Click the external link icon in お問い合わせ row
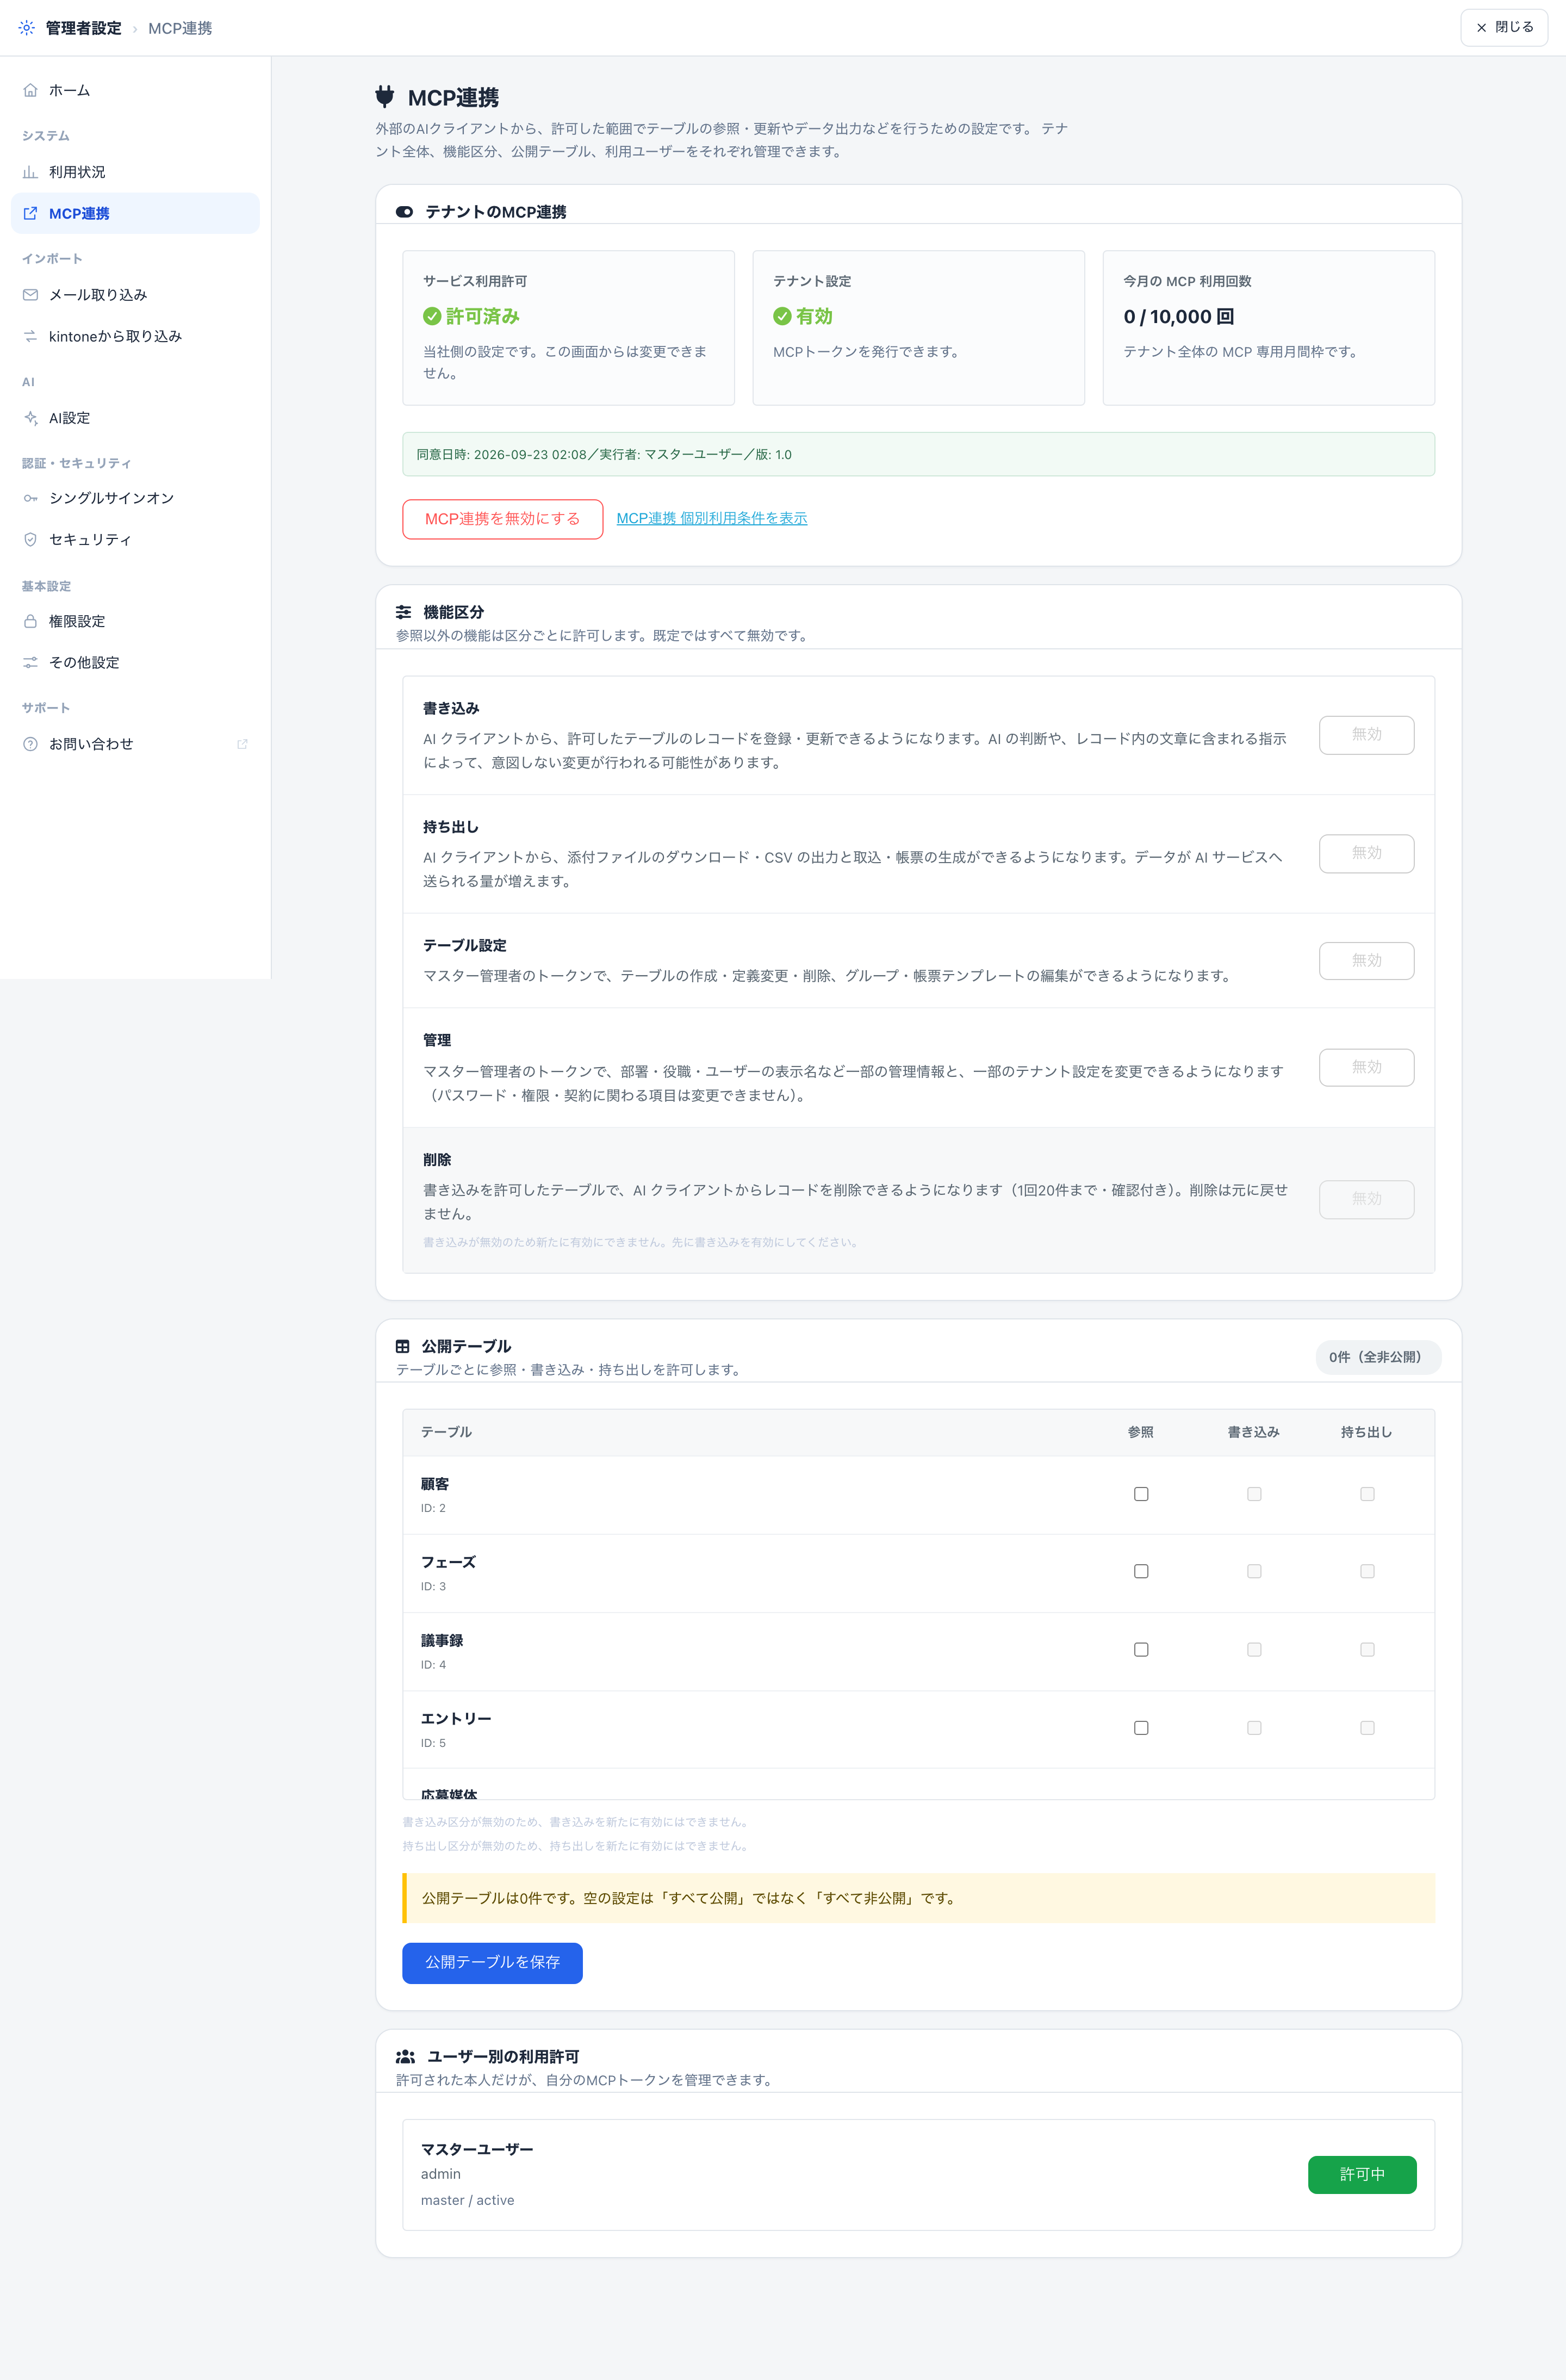Viewport: 1566px width, 2380px height. [x=242, y=744]
